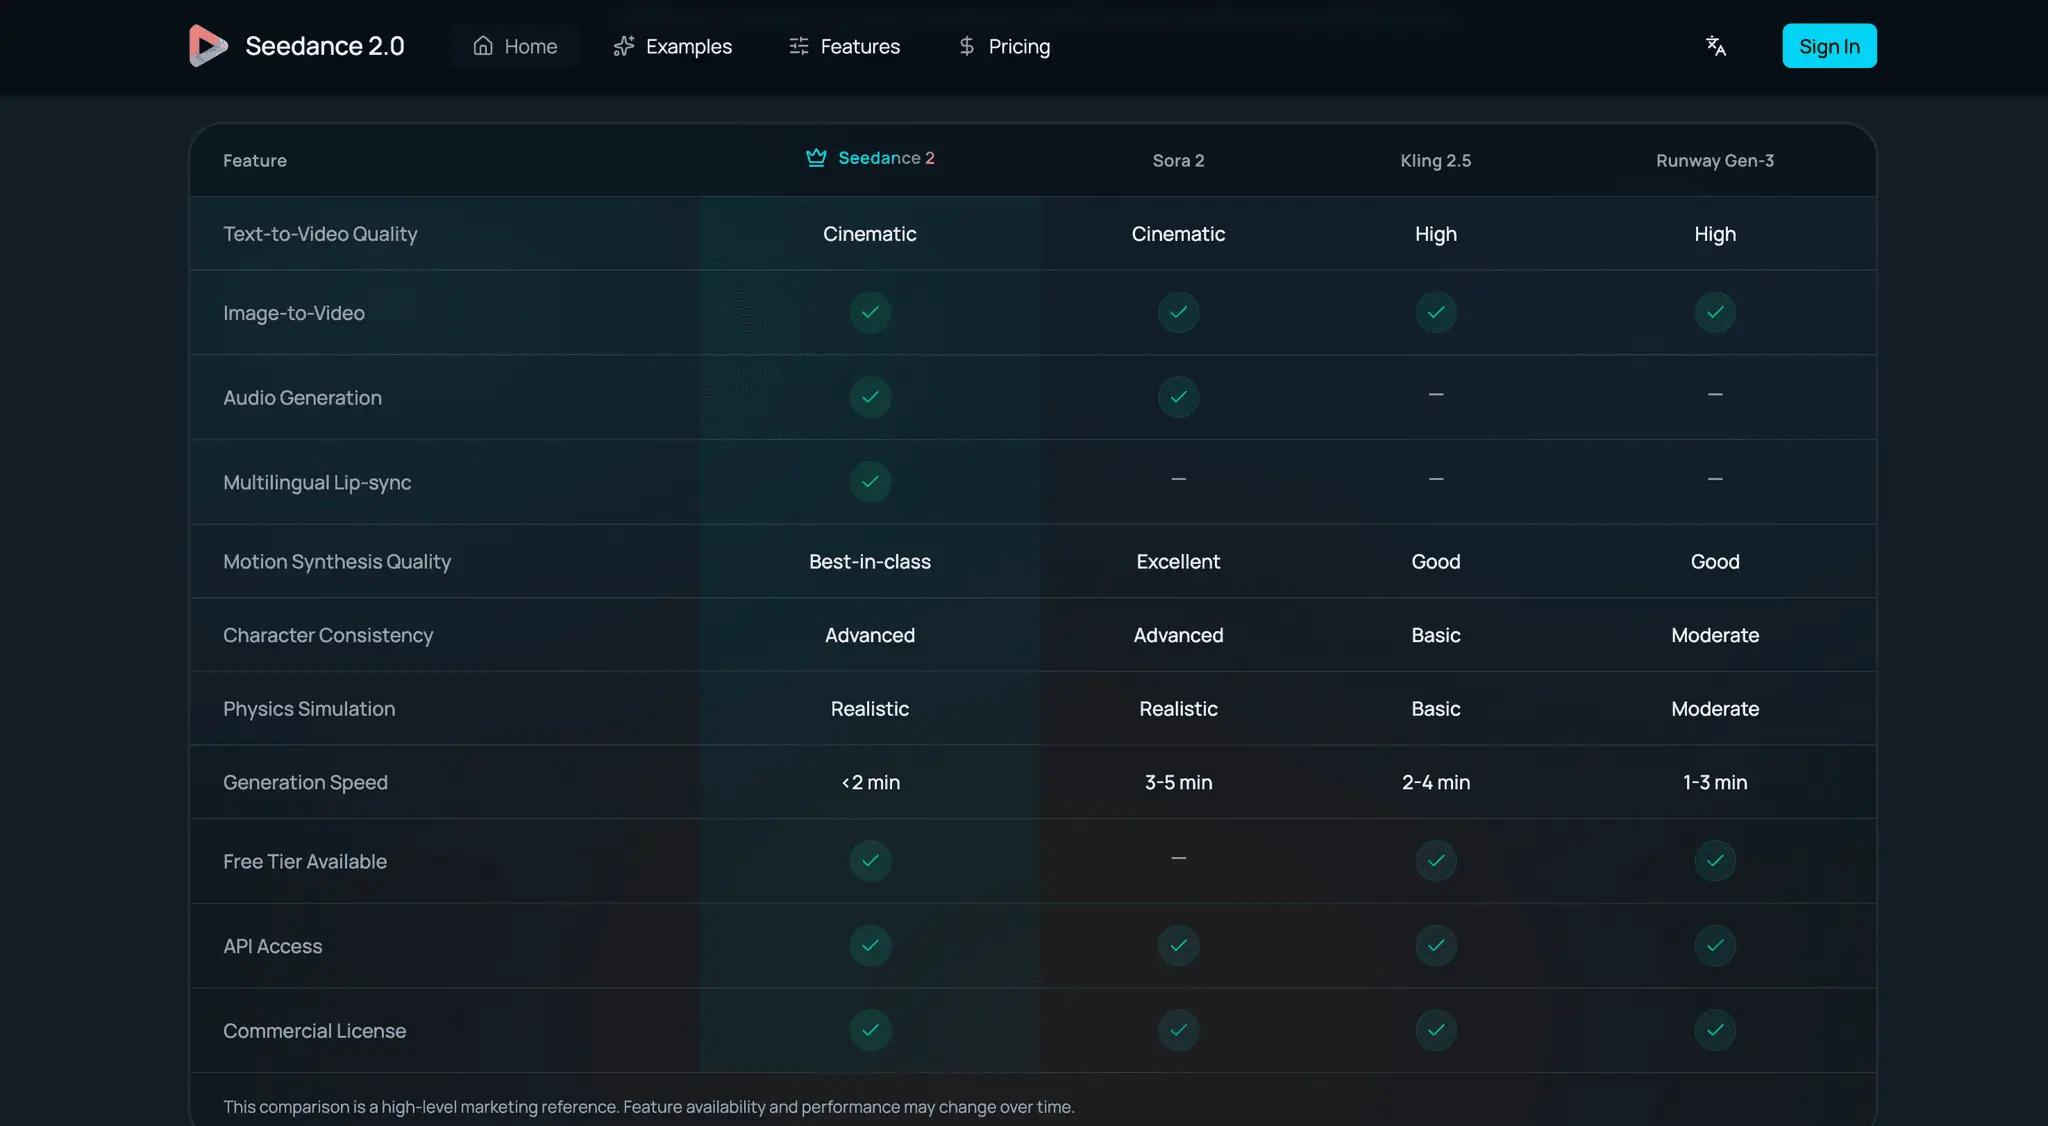Viewport: 2048px width, 1126px height.
Task: Click Seedance 2 Image-to-Video checkmark
Action: click(870, 313)
